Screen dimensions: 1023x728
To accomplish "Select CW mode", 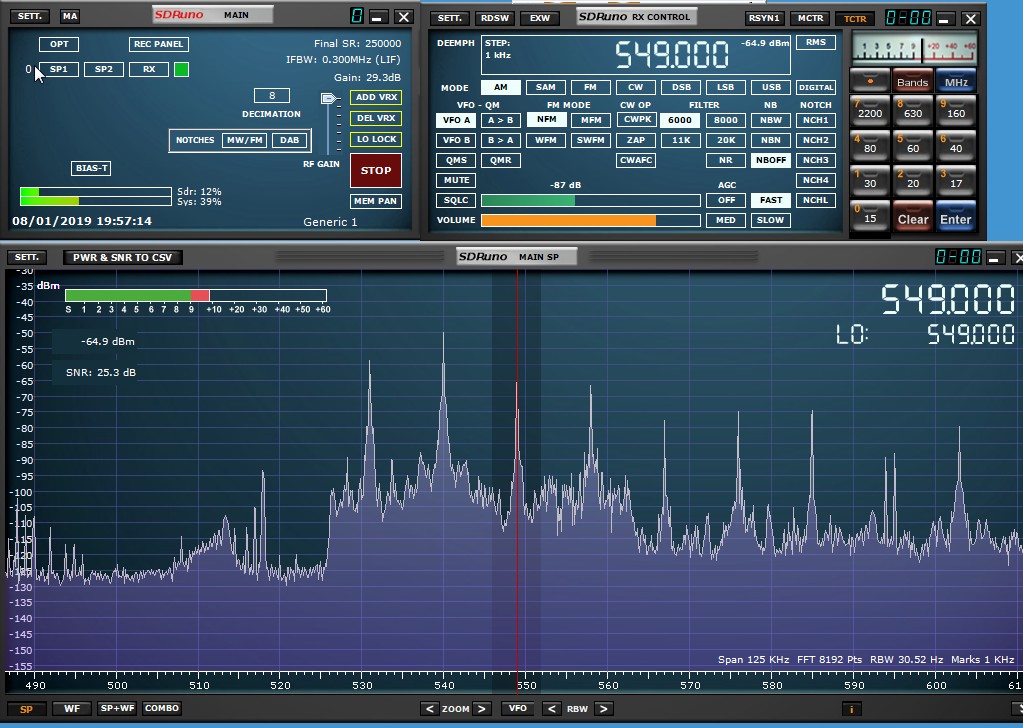I will tap(635, 87).
